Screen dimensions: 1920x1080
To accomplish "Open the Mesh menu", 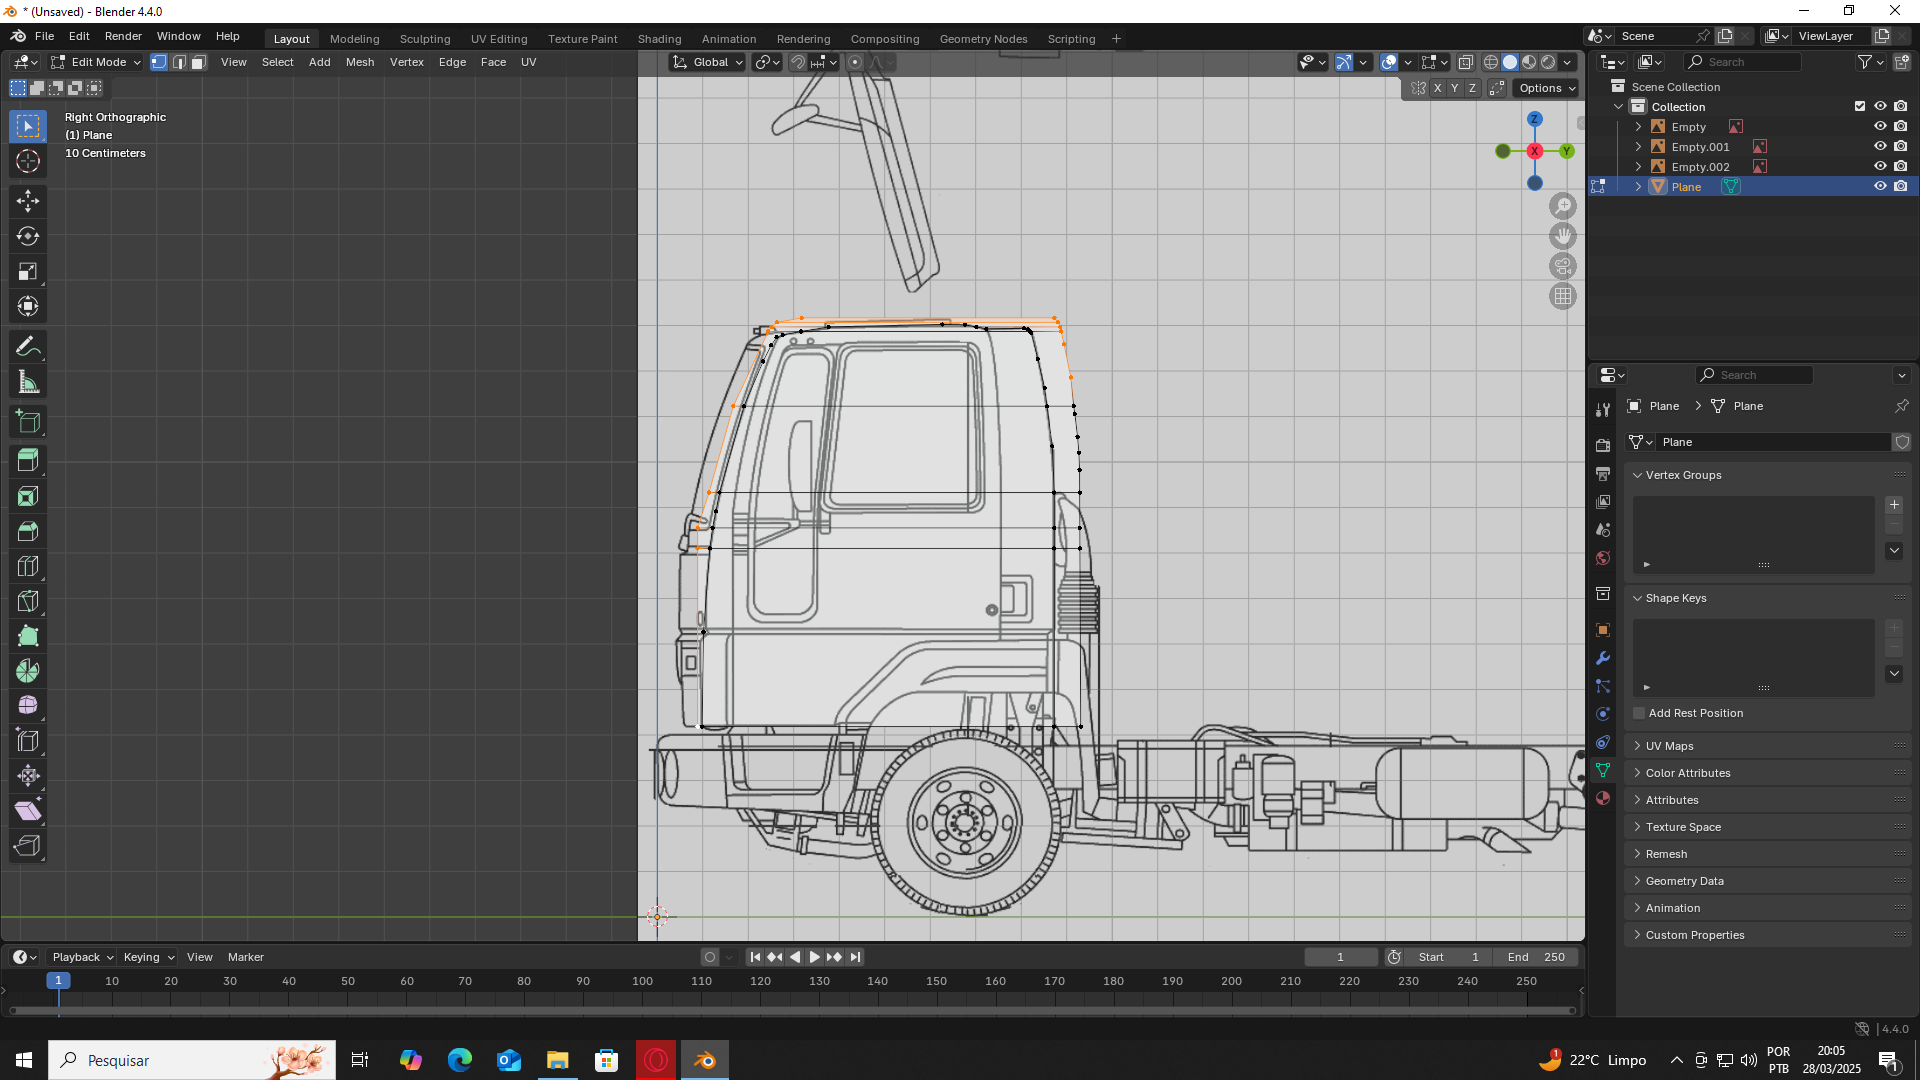I will [360, 62].
